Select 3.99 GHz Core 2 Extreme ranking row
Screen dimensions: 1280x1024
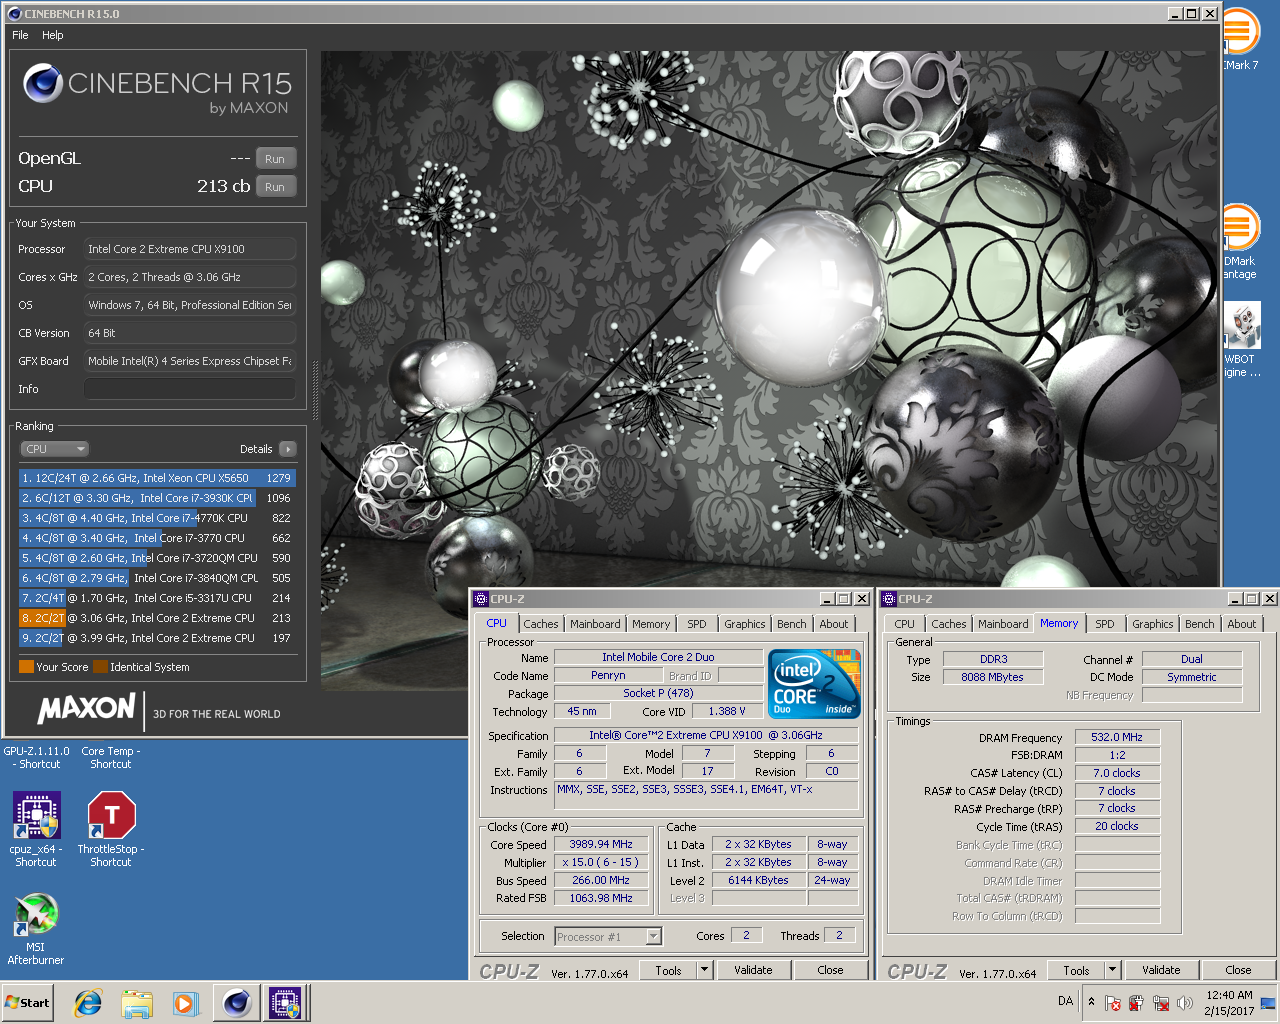[157, 638]
